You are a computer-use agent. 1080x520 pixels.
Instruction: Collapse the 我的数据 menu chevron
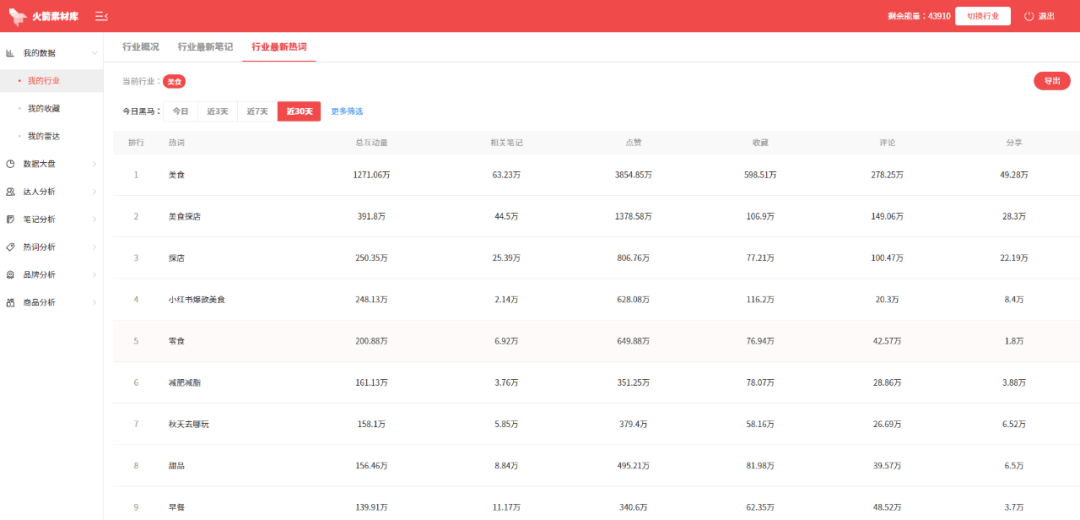coord(94,53)
